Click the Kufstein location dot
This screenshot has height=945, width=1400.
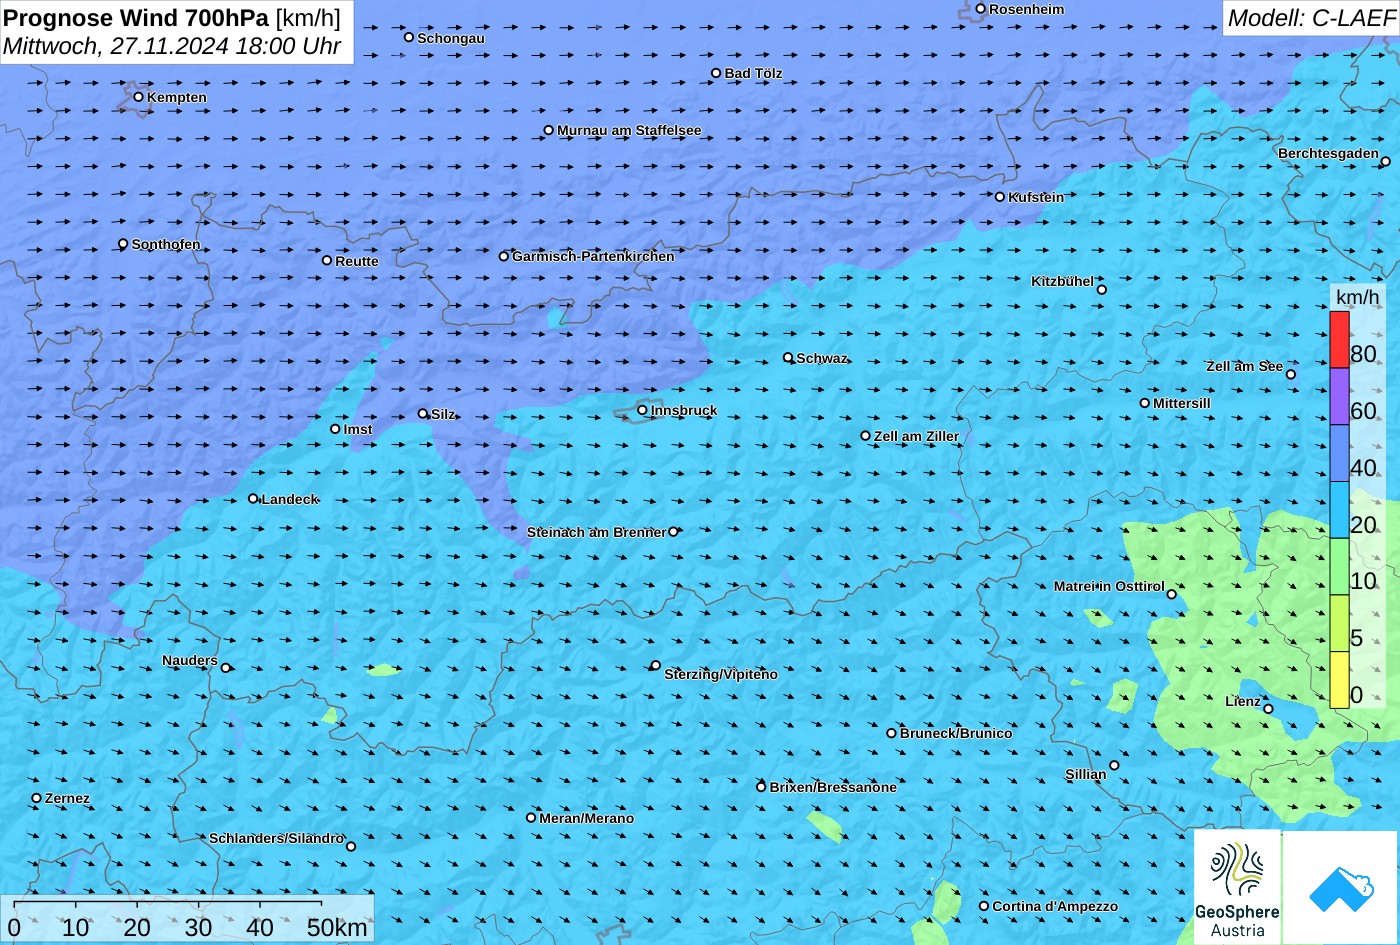(1000, 197)
